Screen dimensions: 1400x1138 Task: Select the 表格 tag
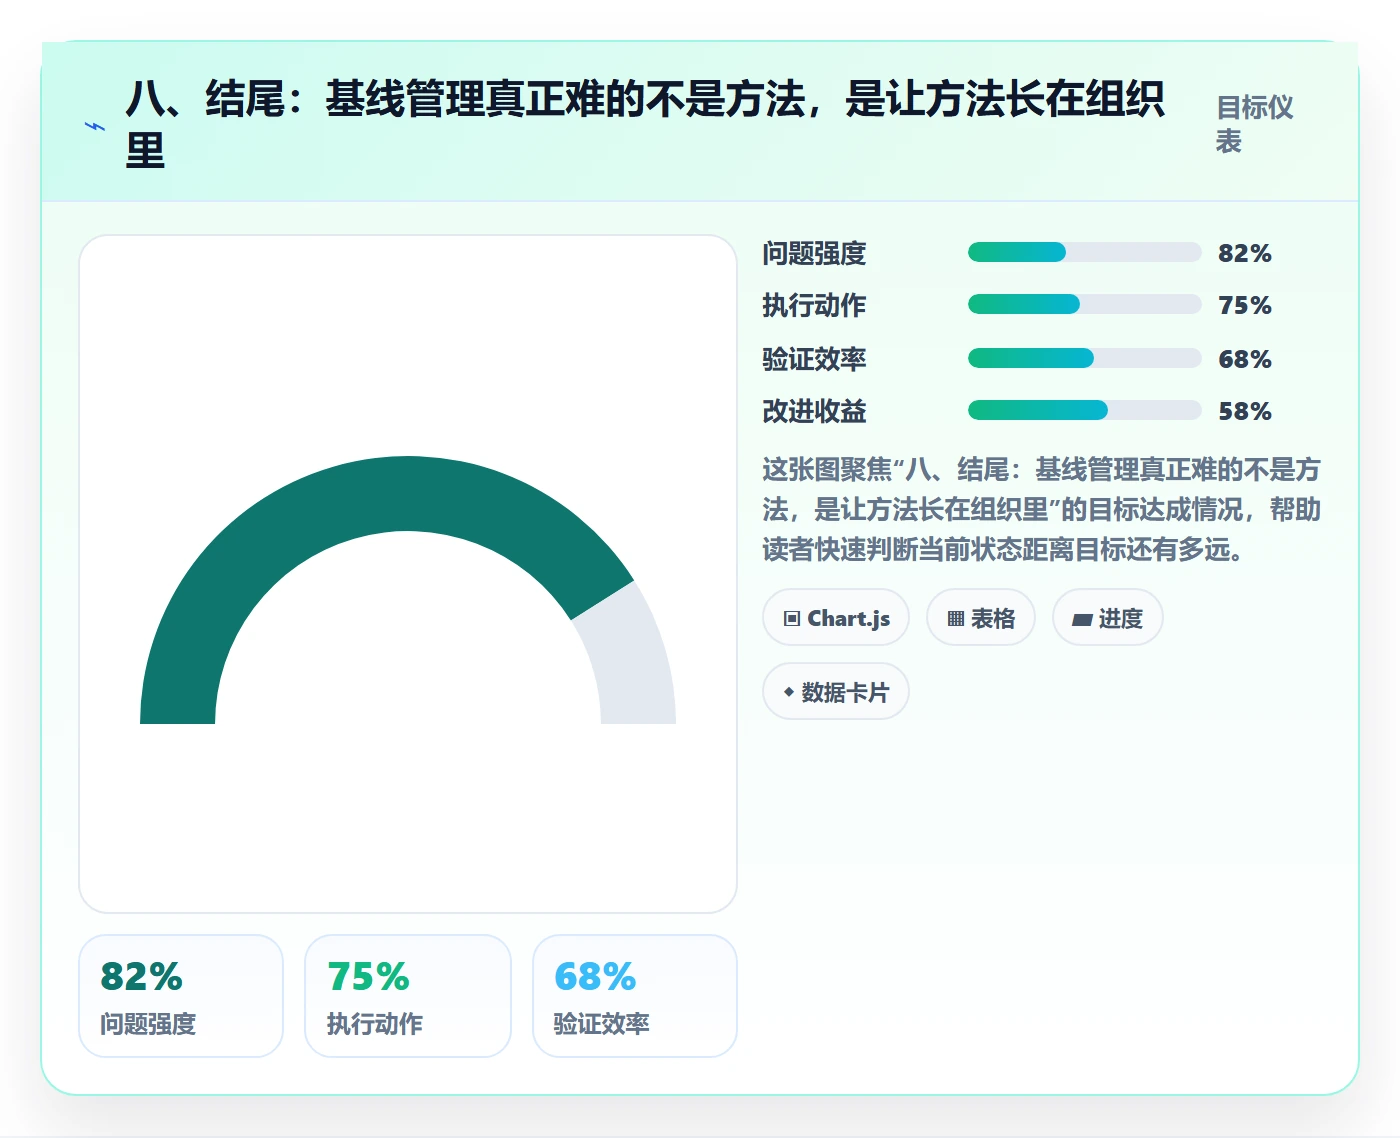(981, 618)
